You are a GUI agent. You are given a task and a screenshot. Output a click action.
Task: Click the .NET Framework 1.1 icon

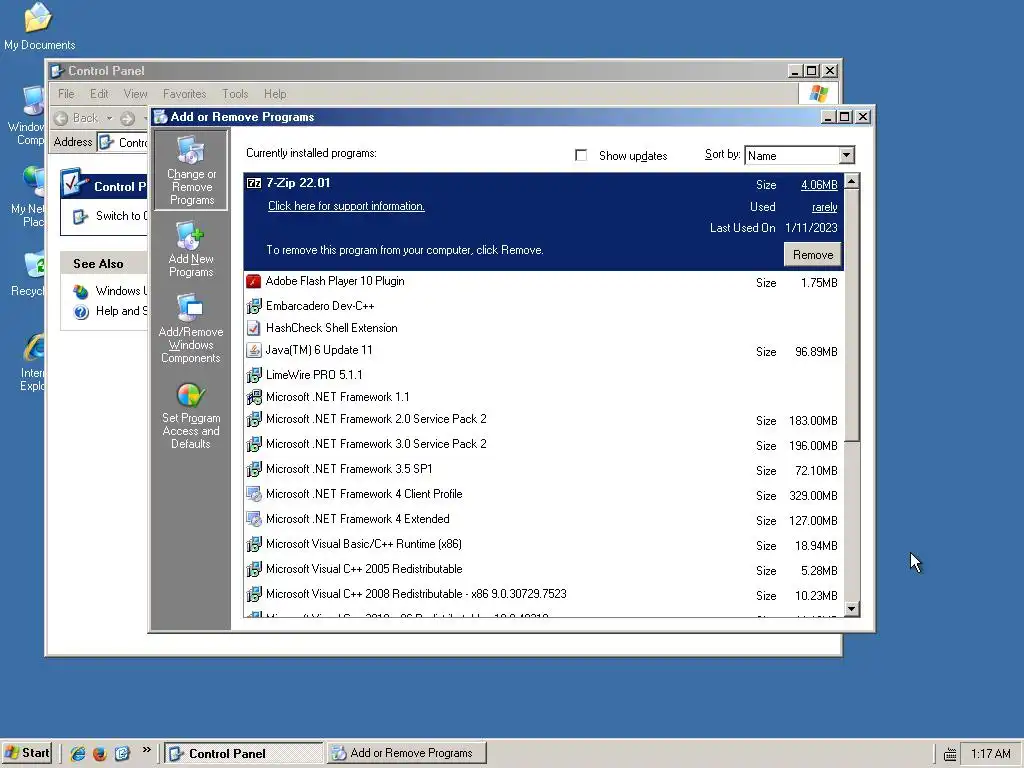tap(253, 397)
